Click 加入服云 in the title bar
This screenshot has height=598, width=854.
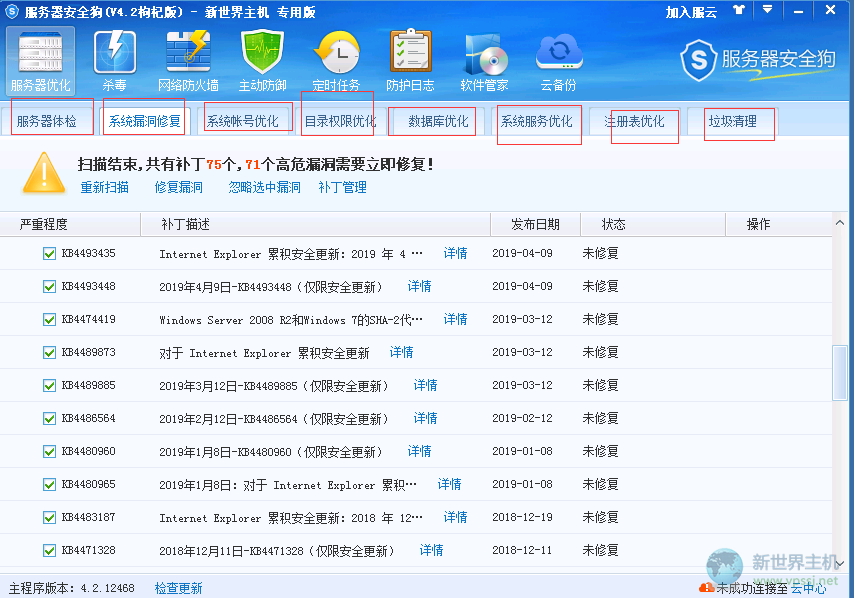pos(691,12)
